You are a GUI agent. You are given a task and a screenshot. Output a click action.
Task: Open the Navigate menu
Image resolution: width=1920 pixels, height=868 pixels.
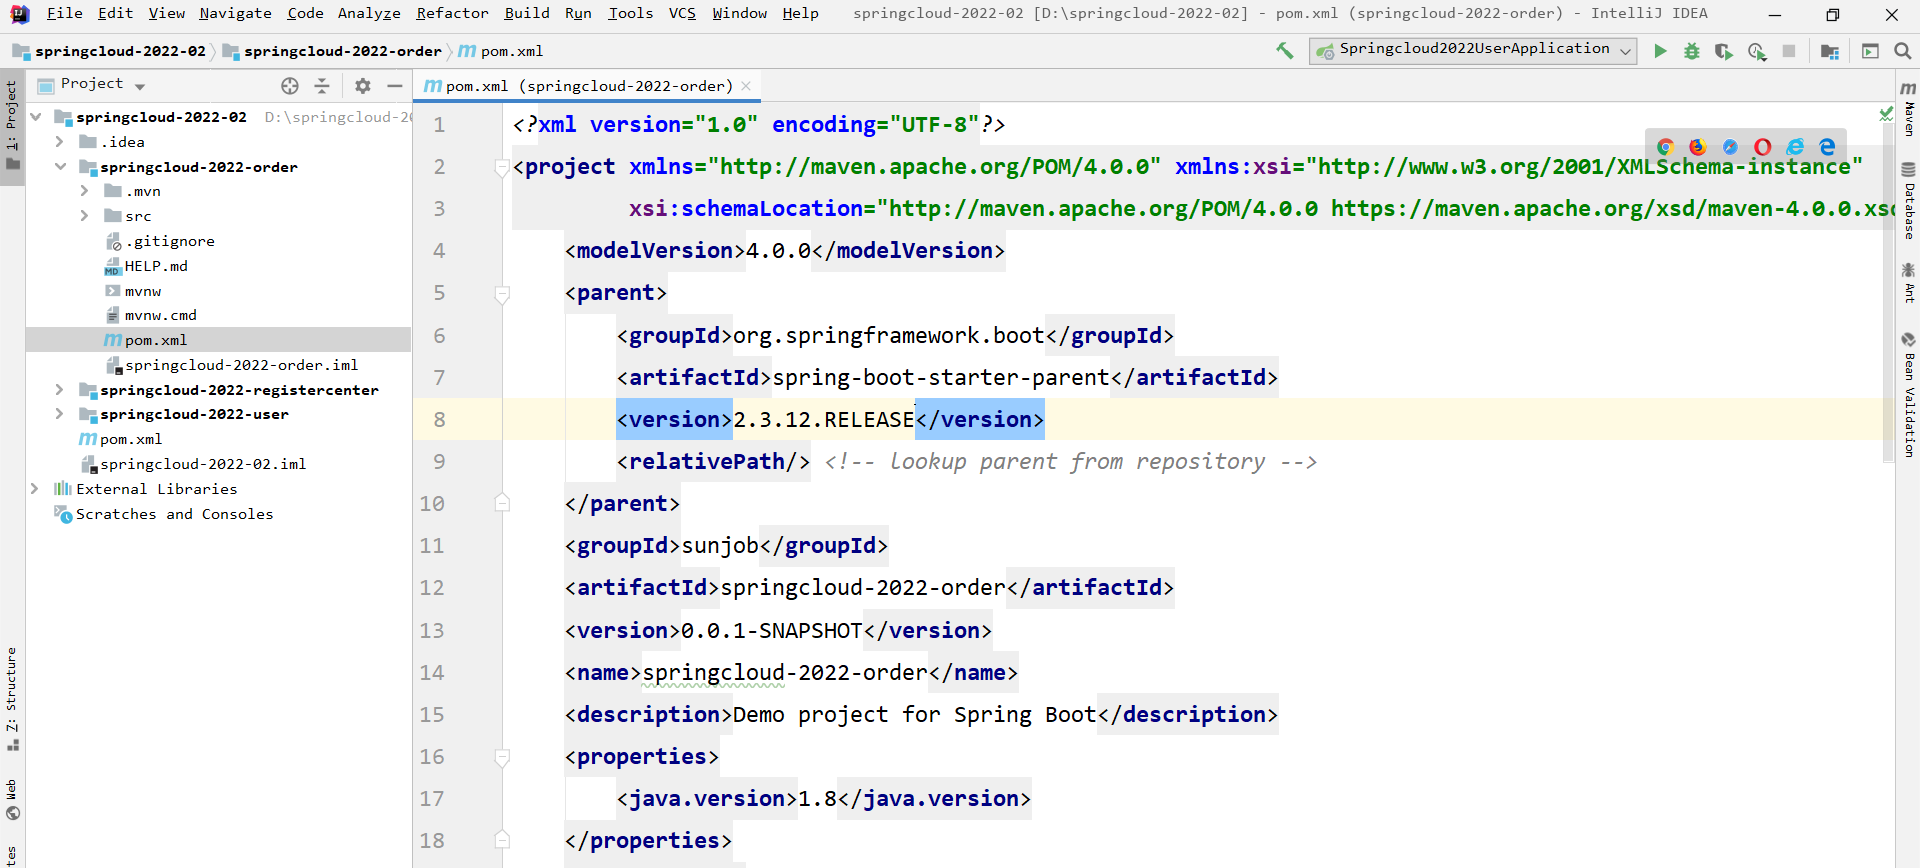click(235, 13)
